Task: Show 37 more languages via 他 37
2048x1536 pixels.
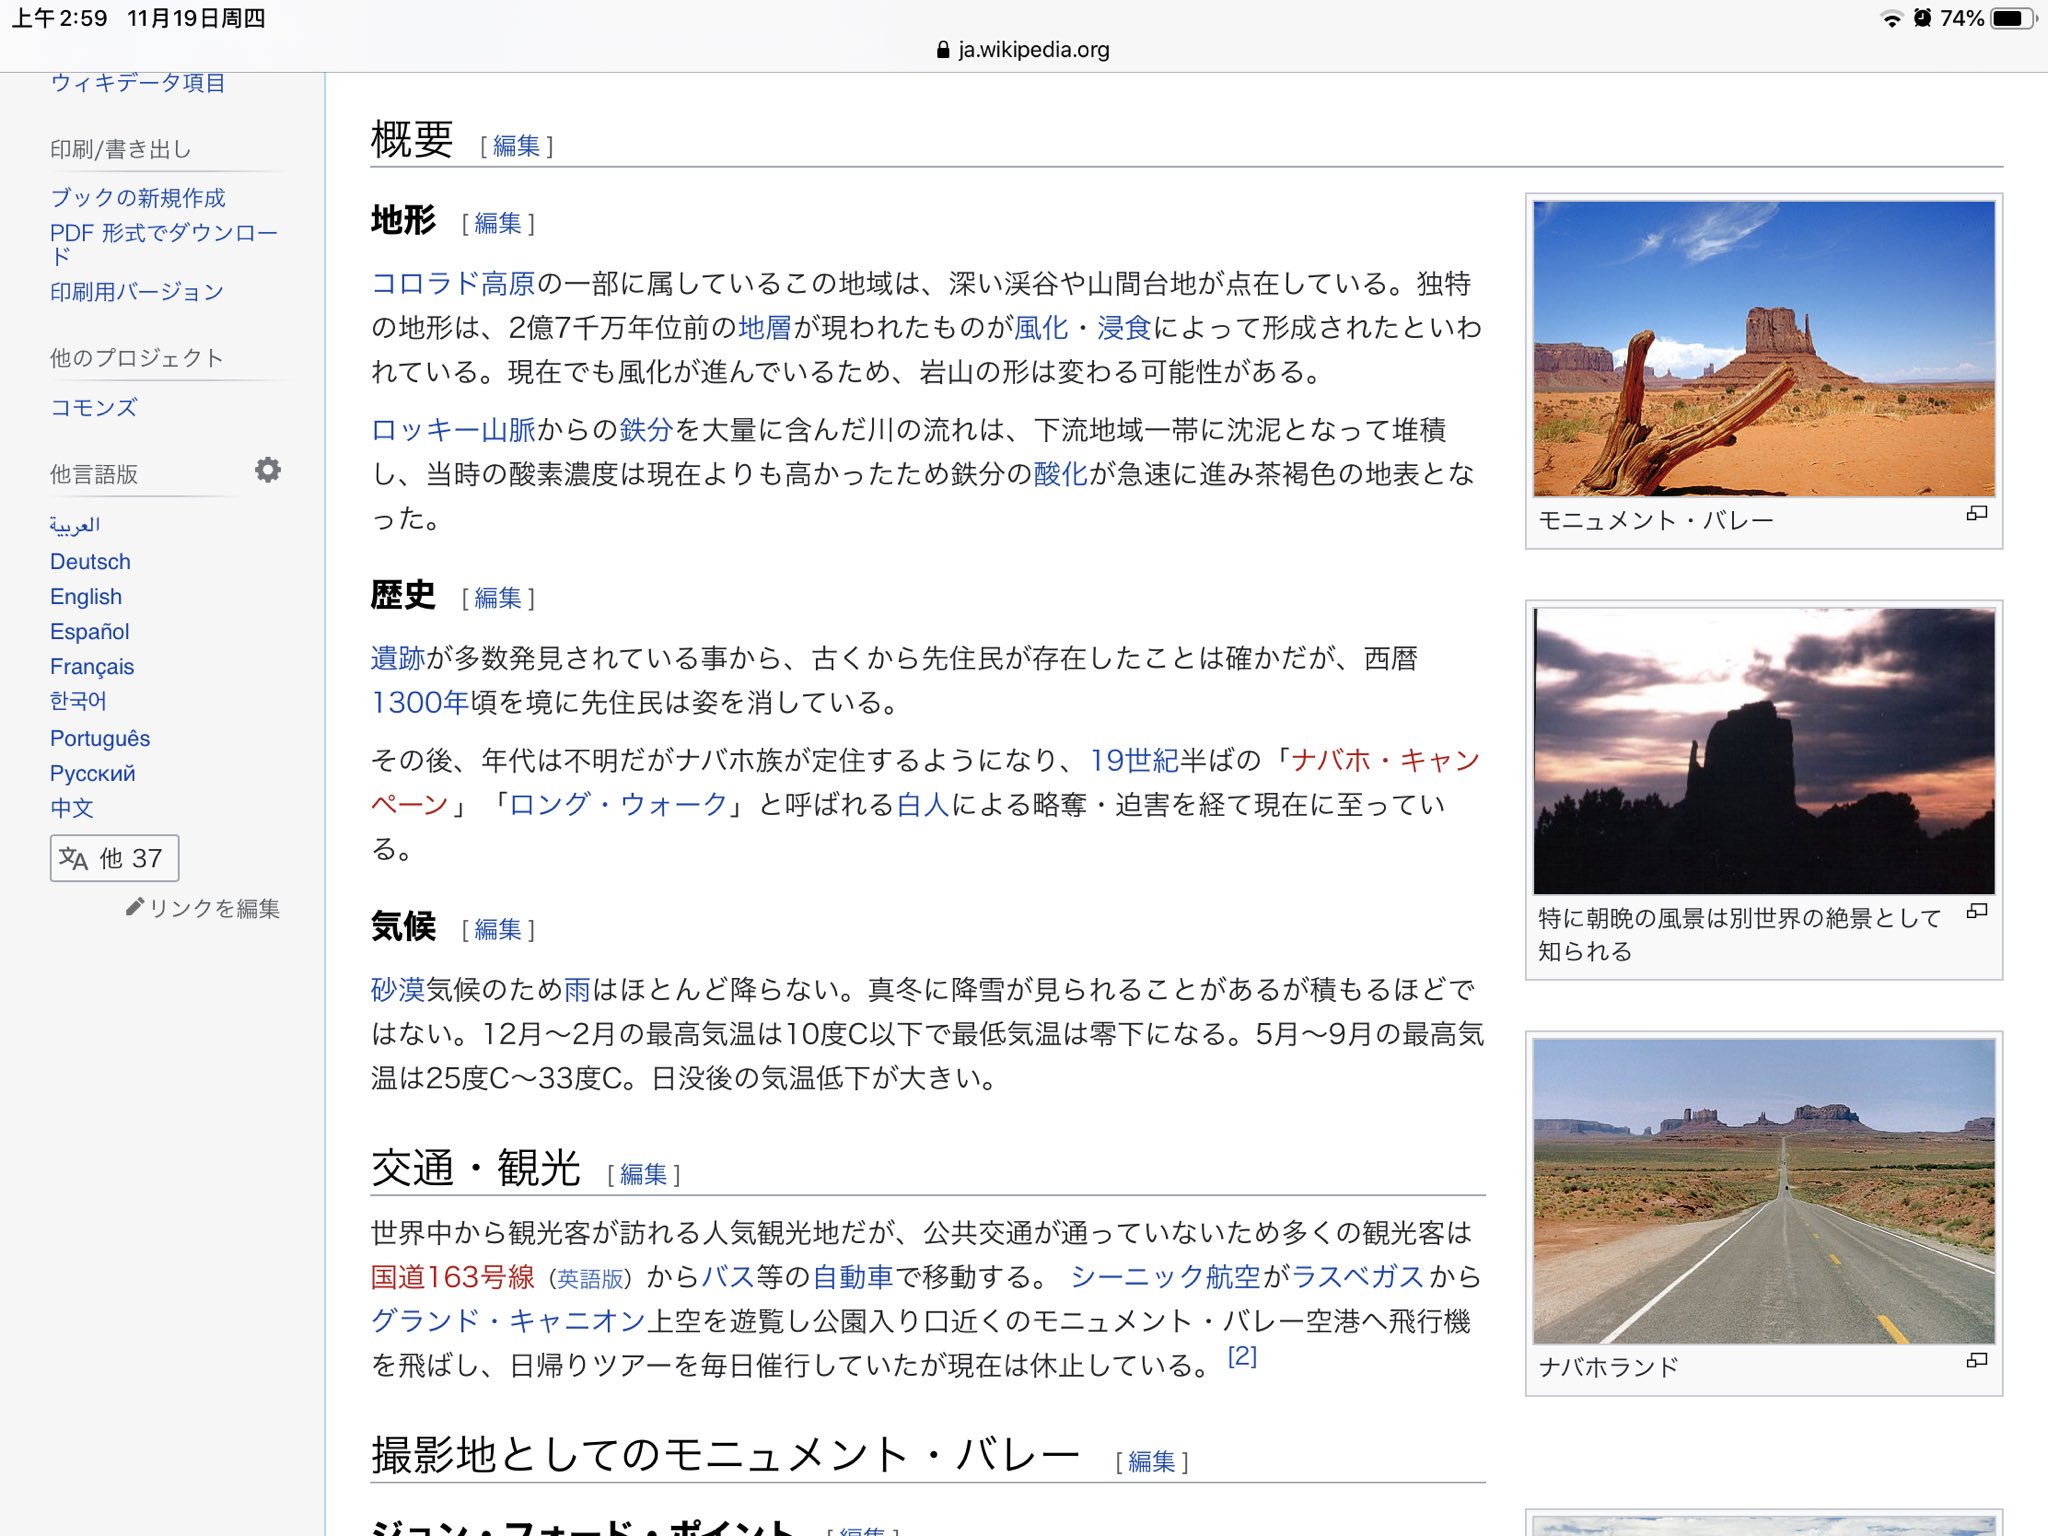Action: 131,858
